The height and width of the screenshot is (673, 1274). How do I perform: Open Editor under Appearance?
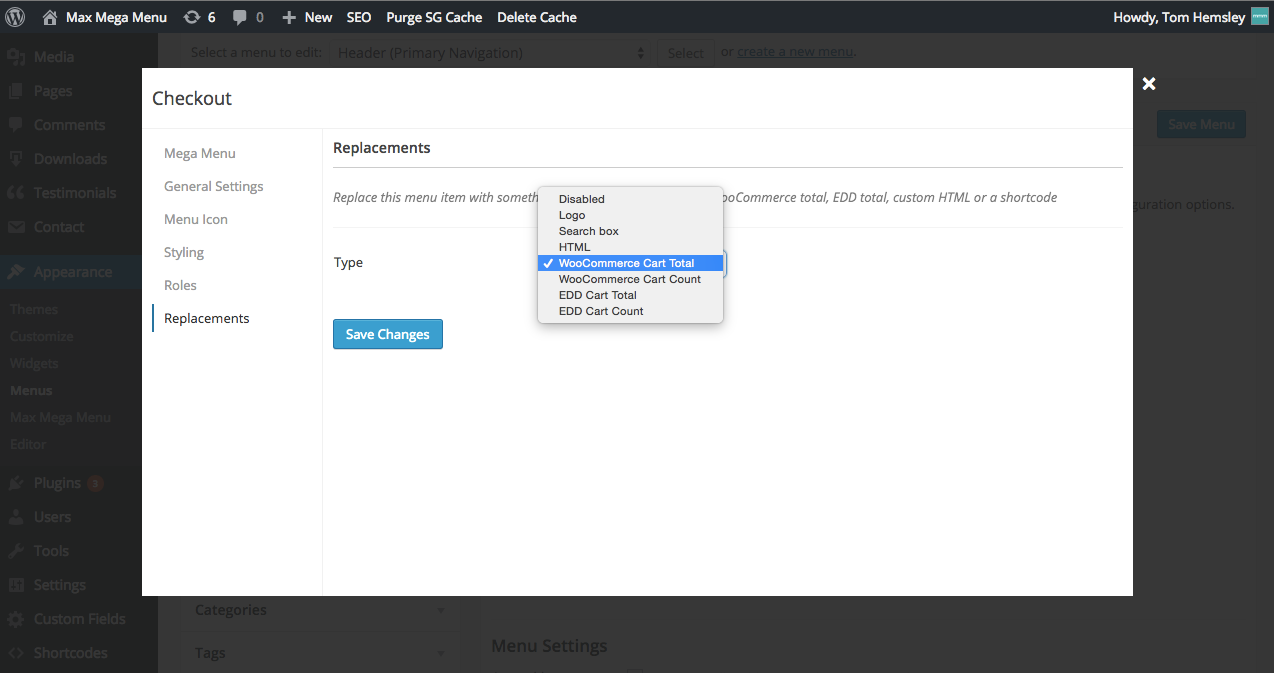tap(28, 444)
